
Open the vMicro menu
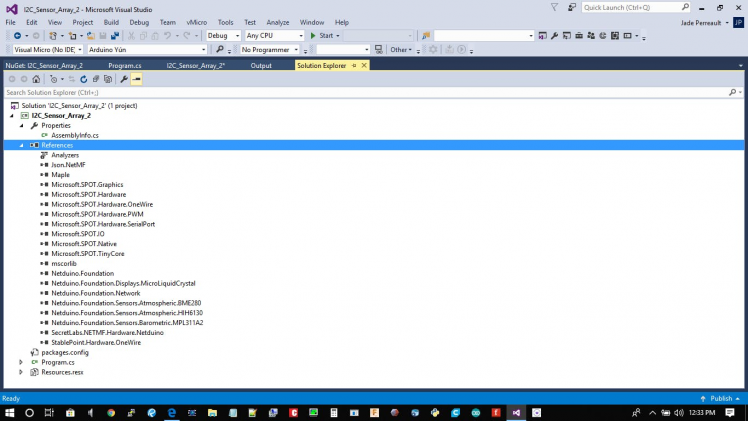(197, 22)
